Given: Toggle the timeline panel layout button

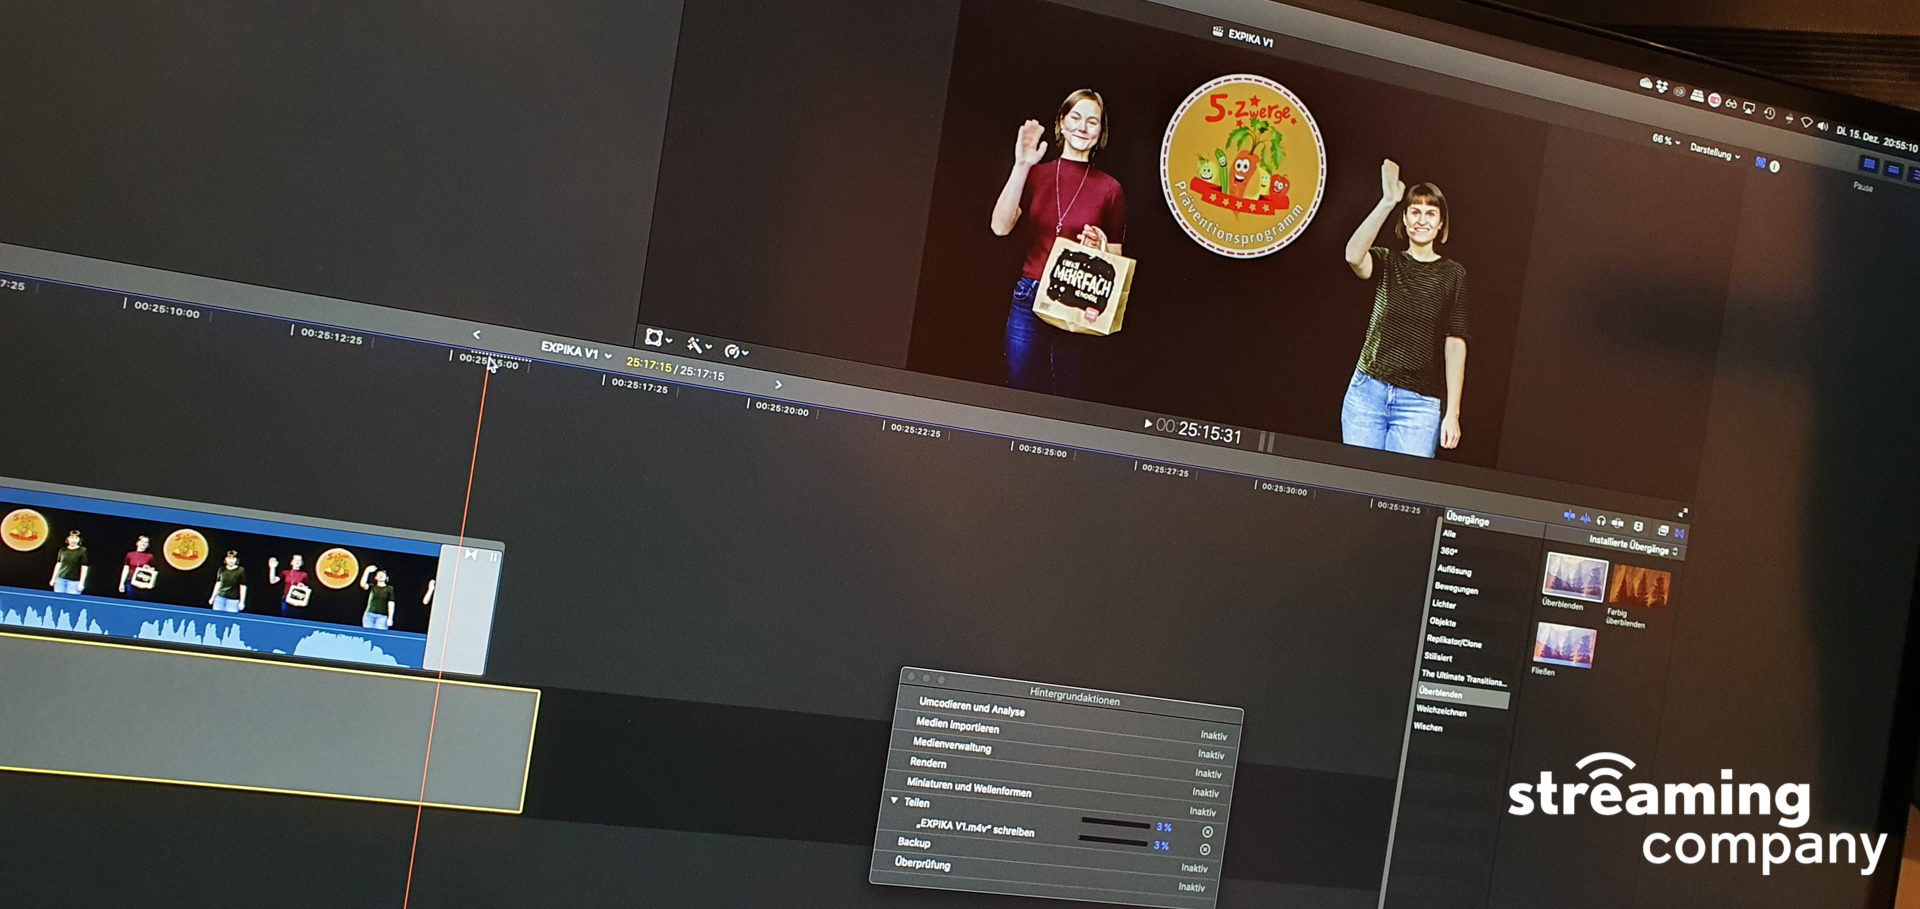Looking at the screenshot, I should pos(1893,169).
